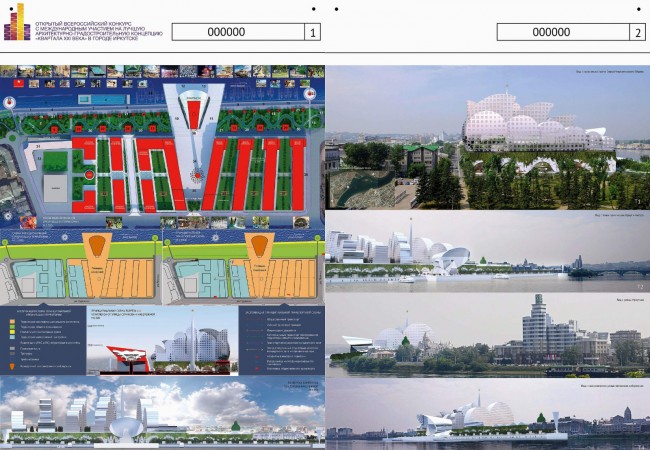
Task: Open the top rendering with domed building above park
Action: point(488,137)
